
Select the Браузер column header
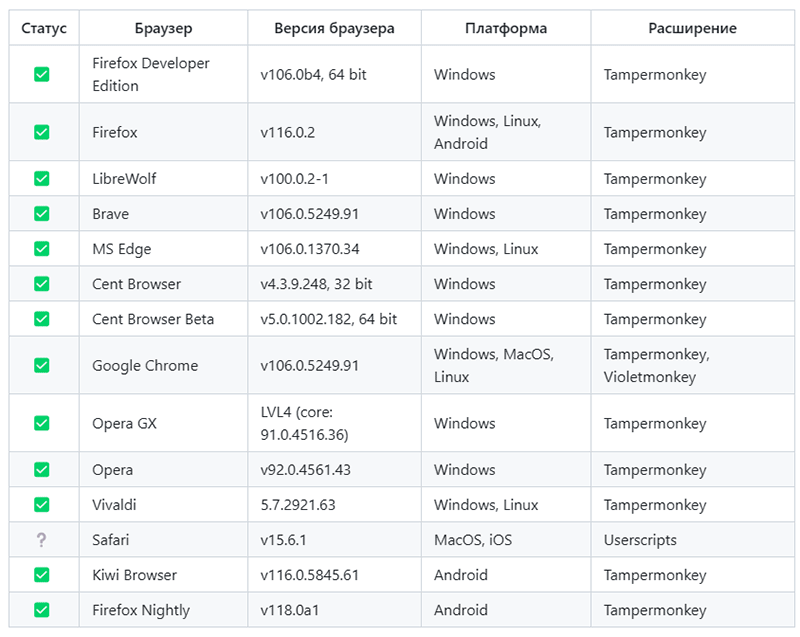163,28
